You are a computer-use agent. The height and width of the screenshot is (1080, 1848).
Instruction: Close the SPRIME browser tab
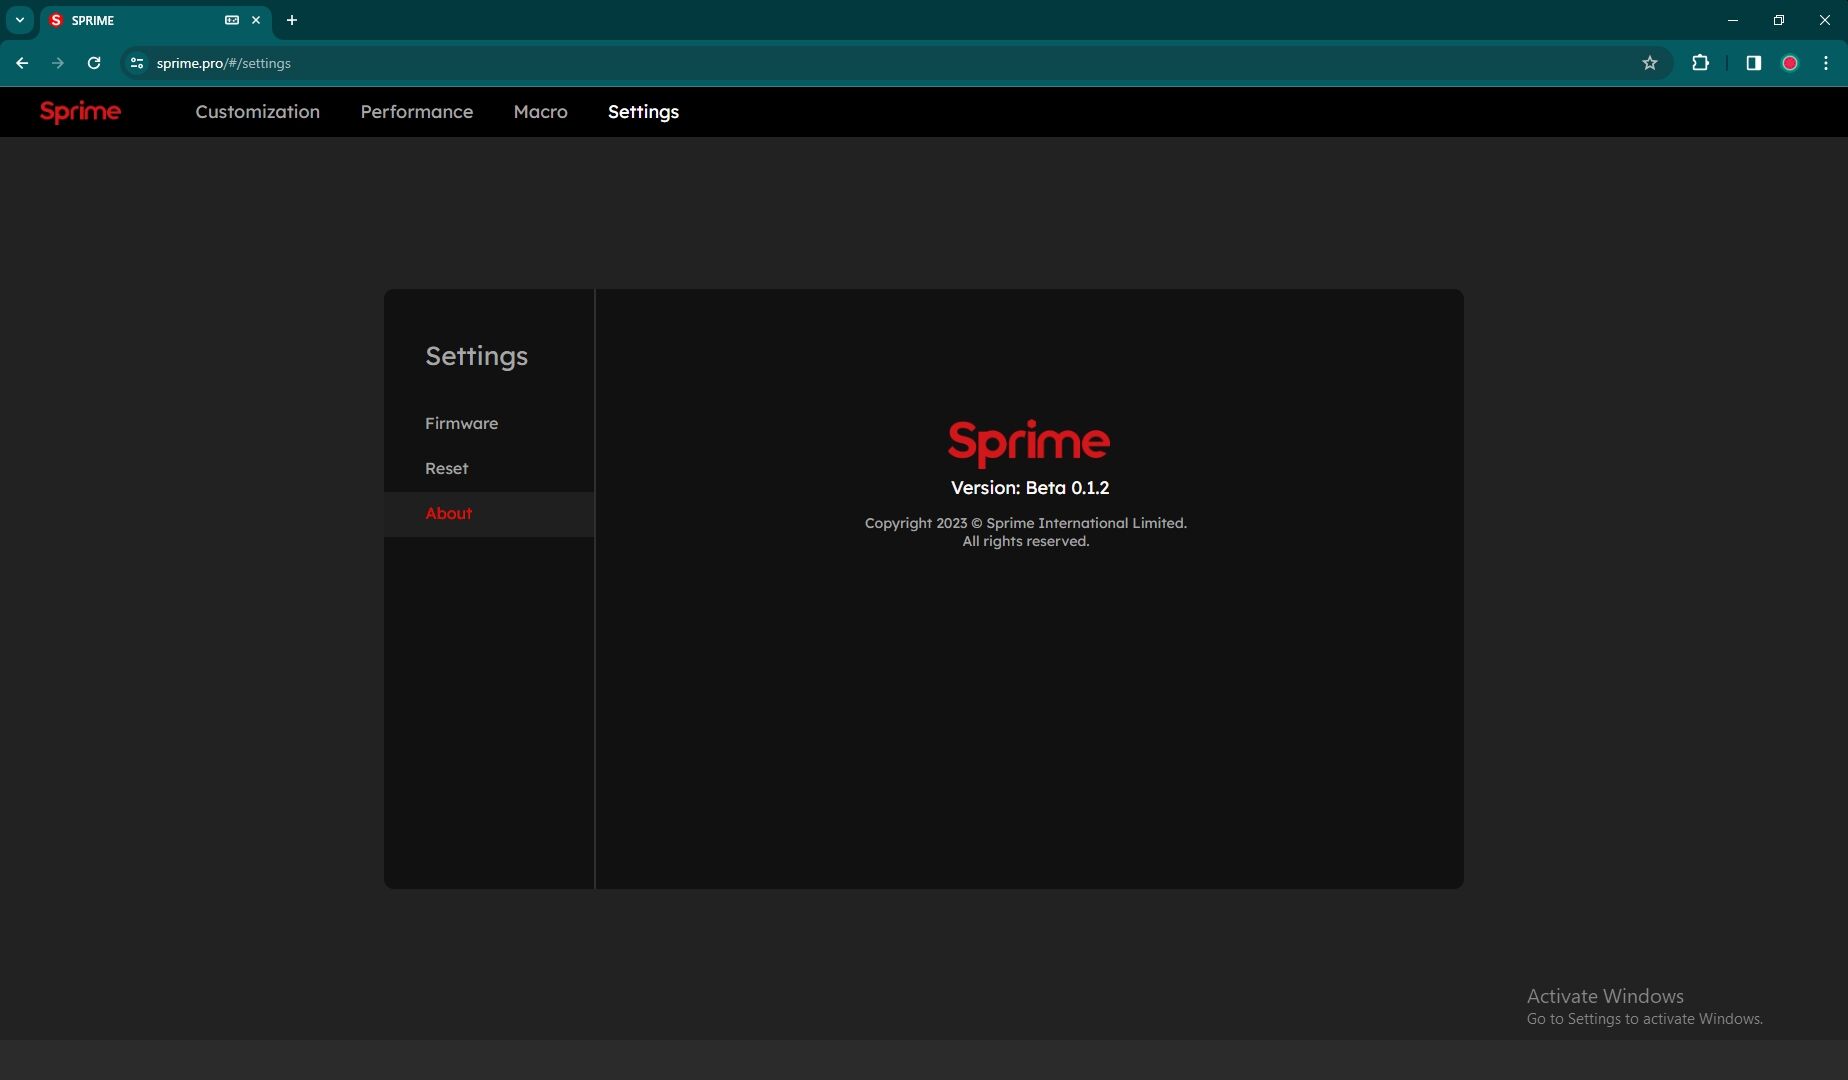(x=256, y=20)
